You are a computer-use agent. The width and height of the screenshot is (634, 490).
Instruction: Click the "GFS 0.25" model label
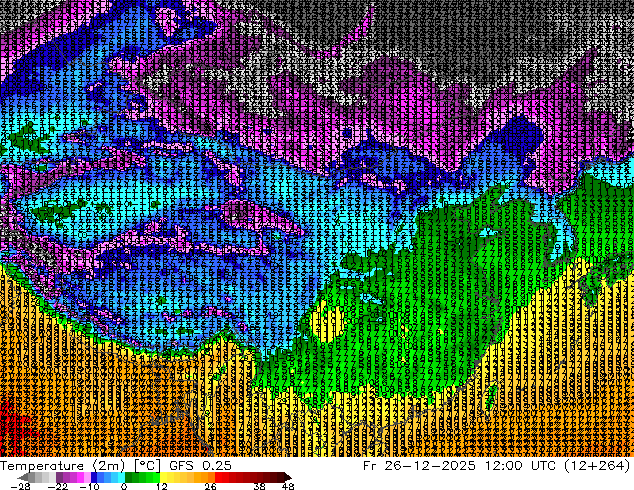(200, 466)
